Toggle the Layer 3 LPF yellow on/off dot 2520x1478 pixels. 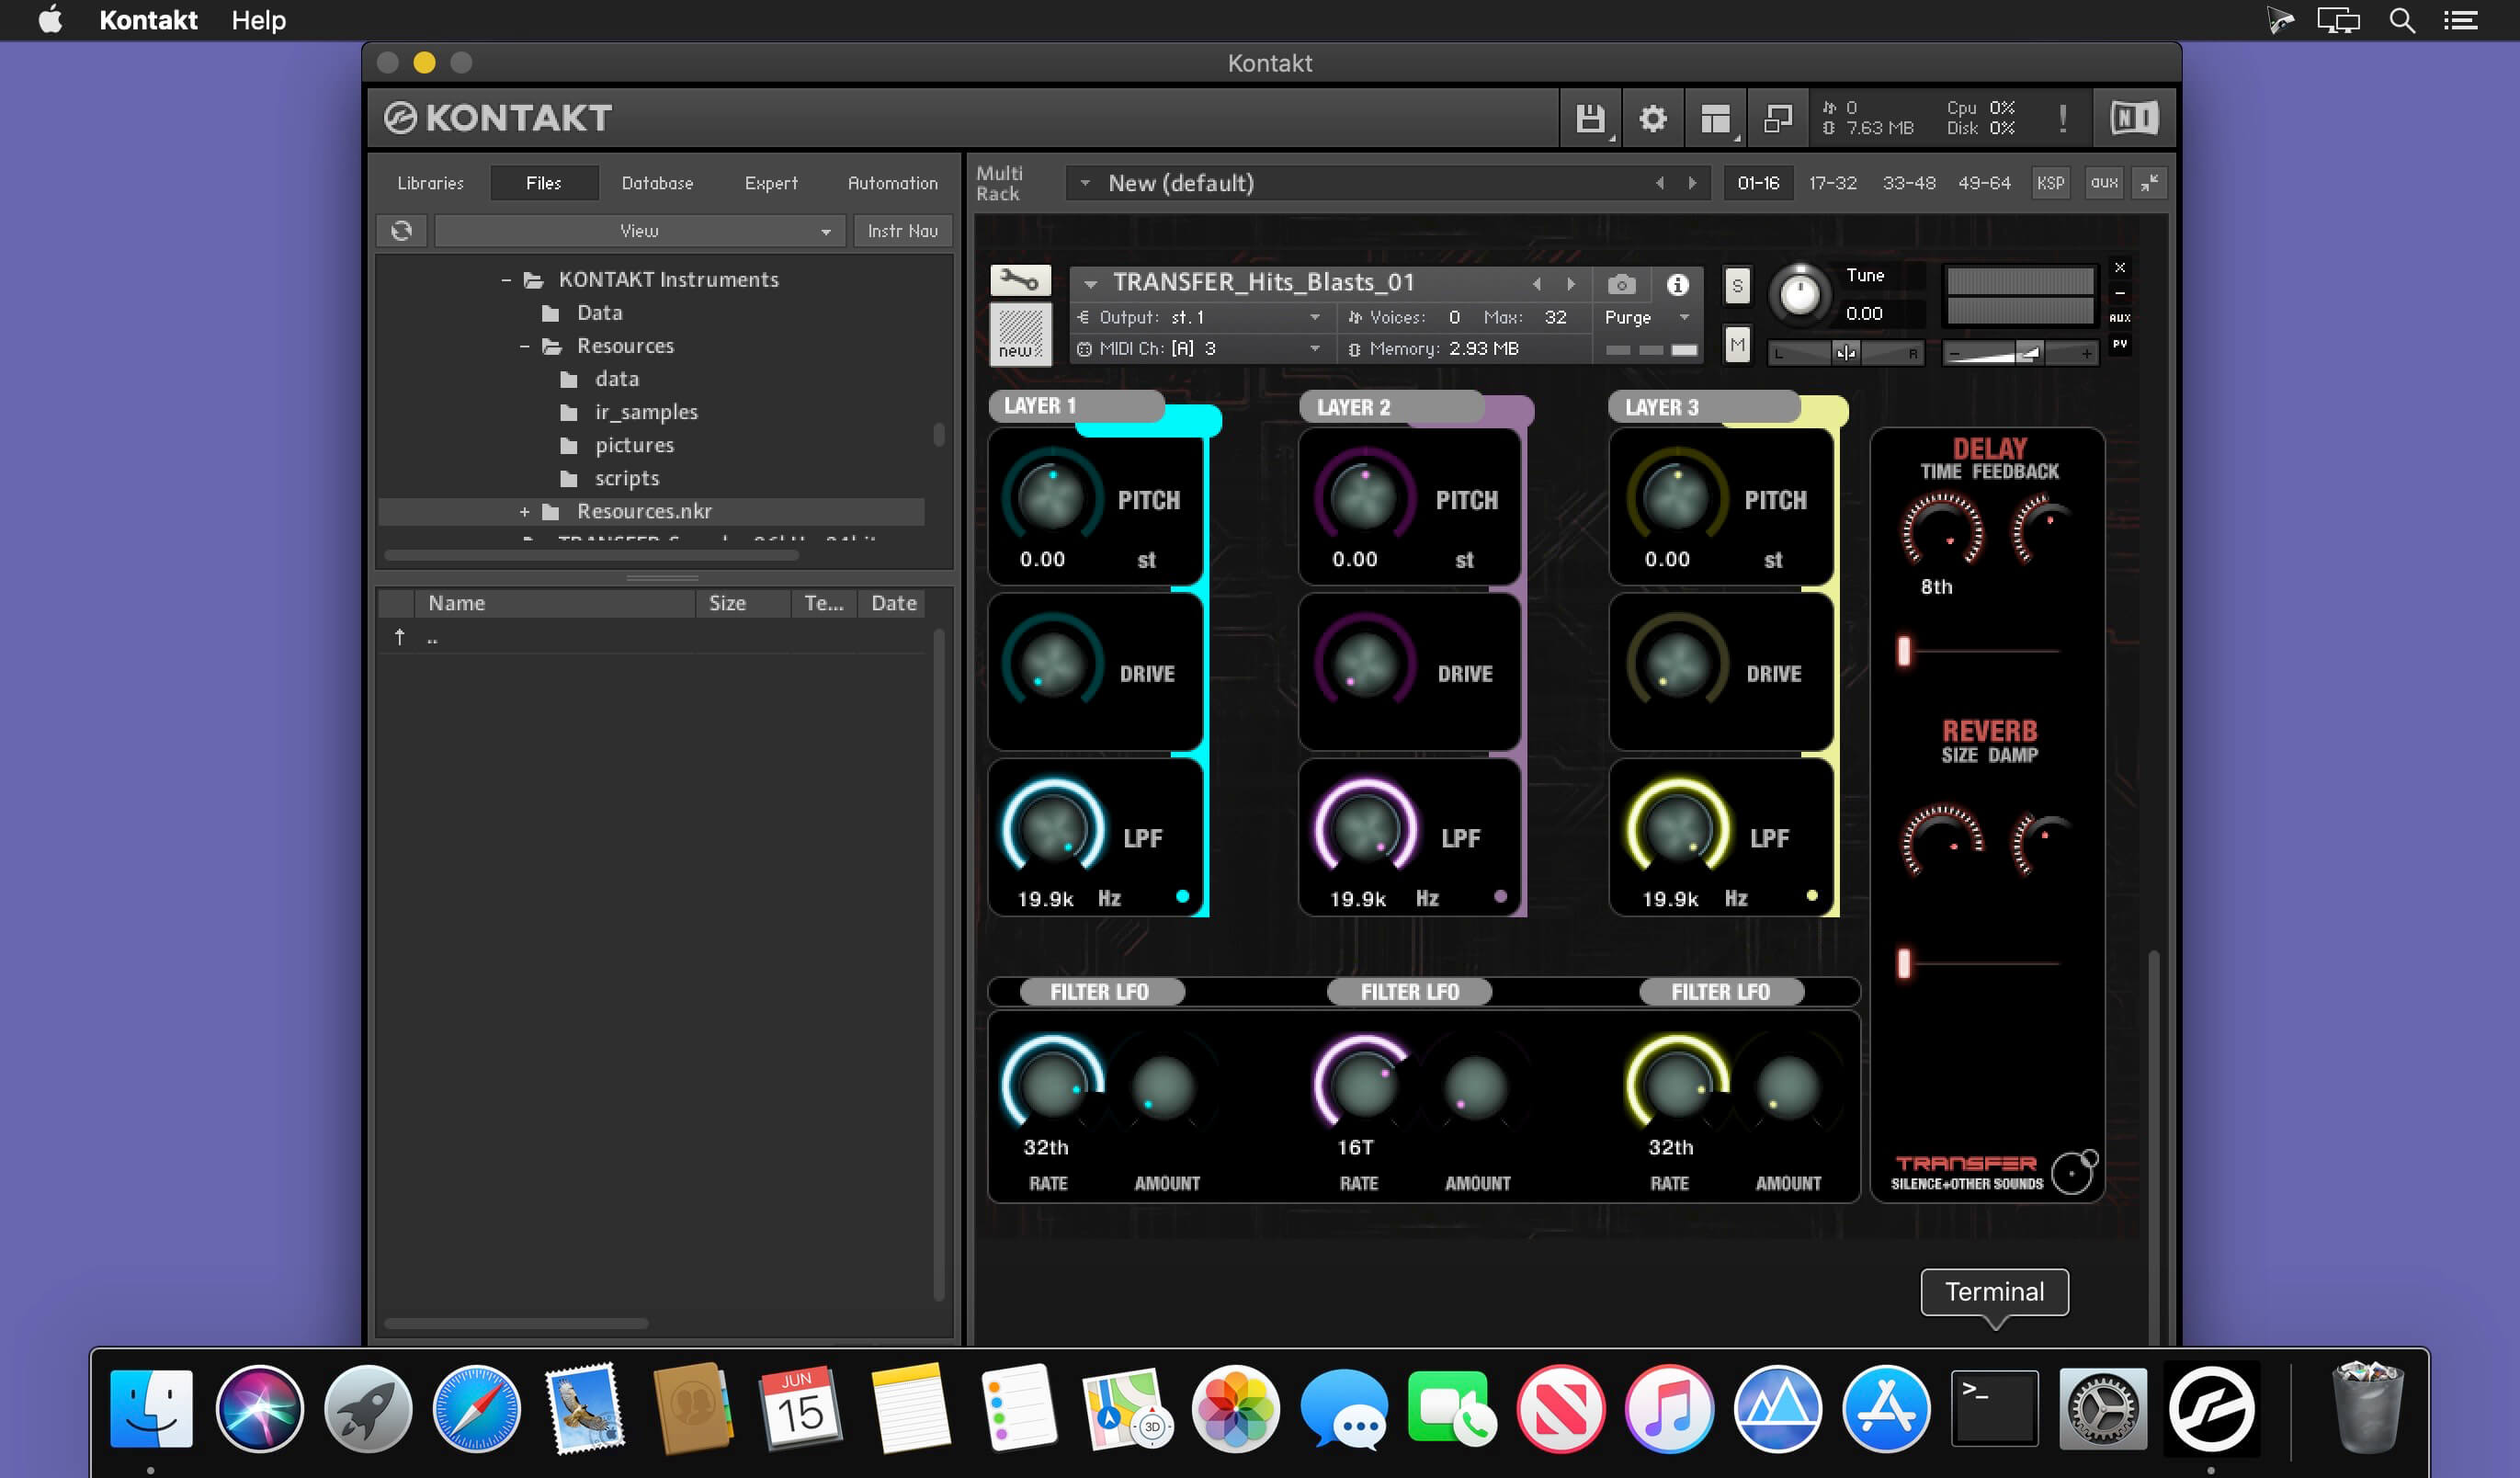pos(1812,896)
